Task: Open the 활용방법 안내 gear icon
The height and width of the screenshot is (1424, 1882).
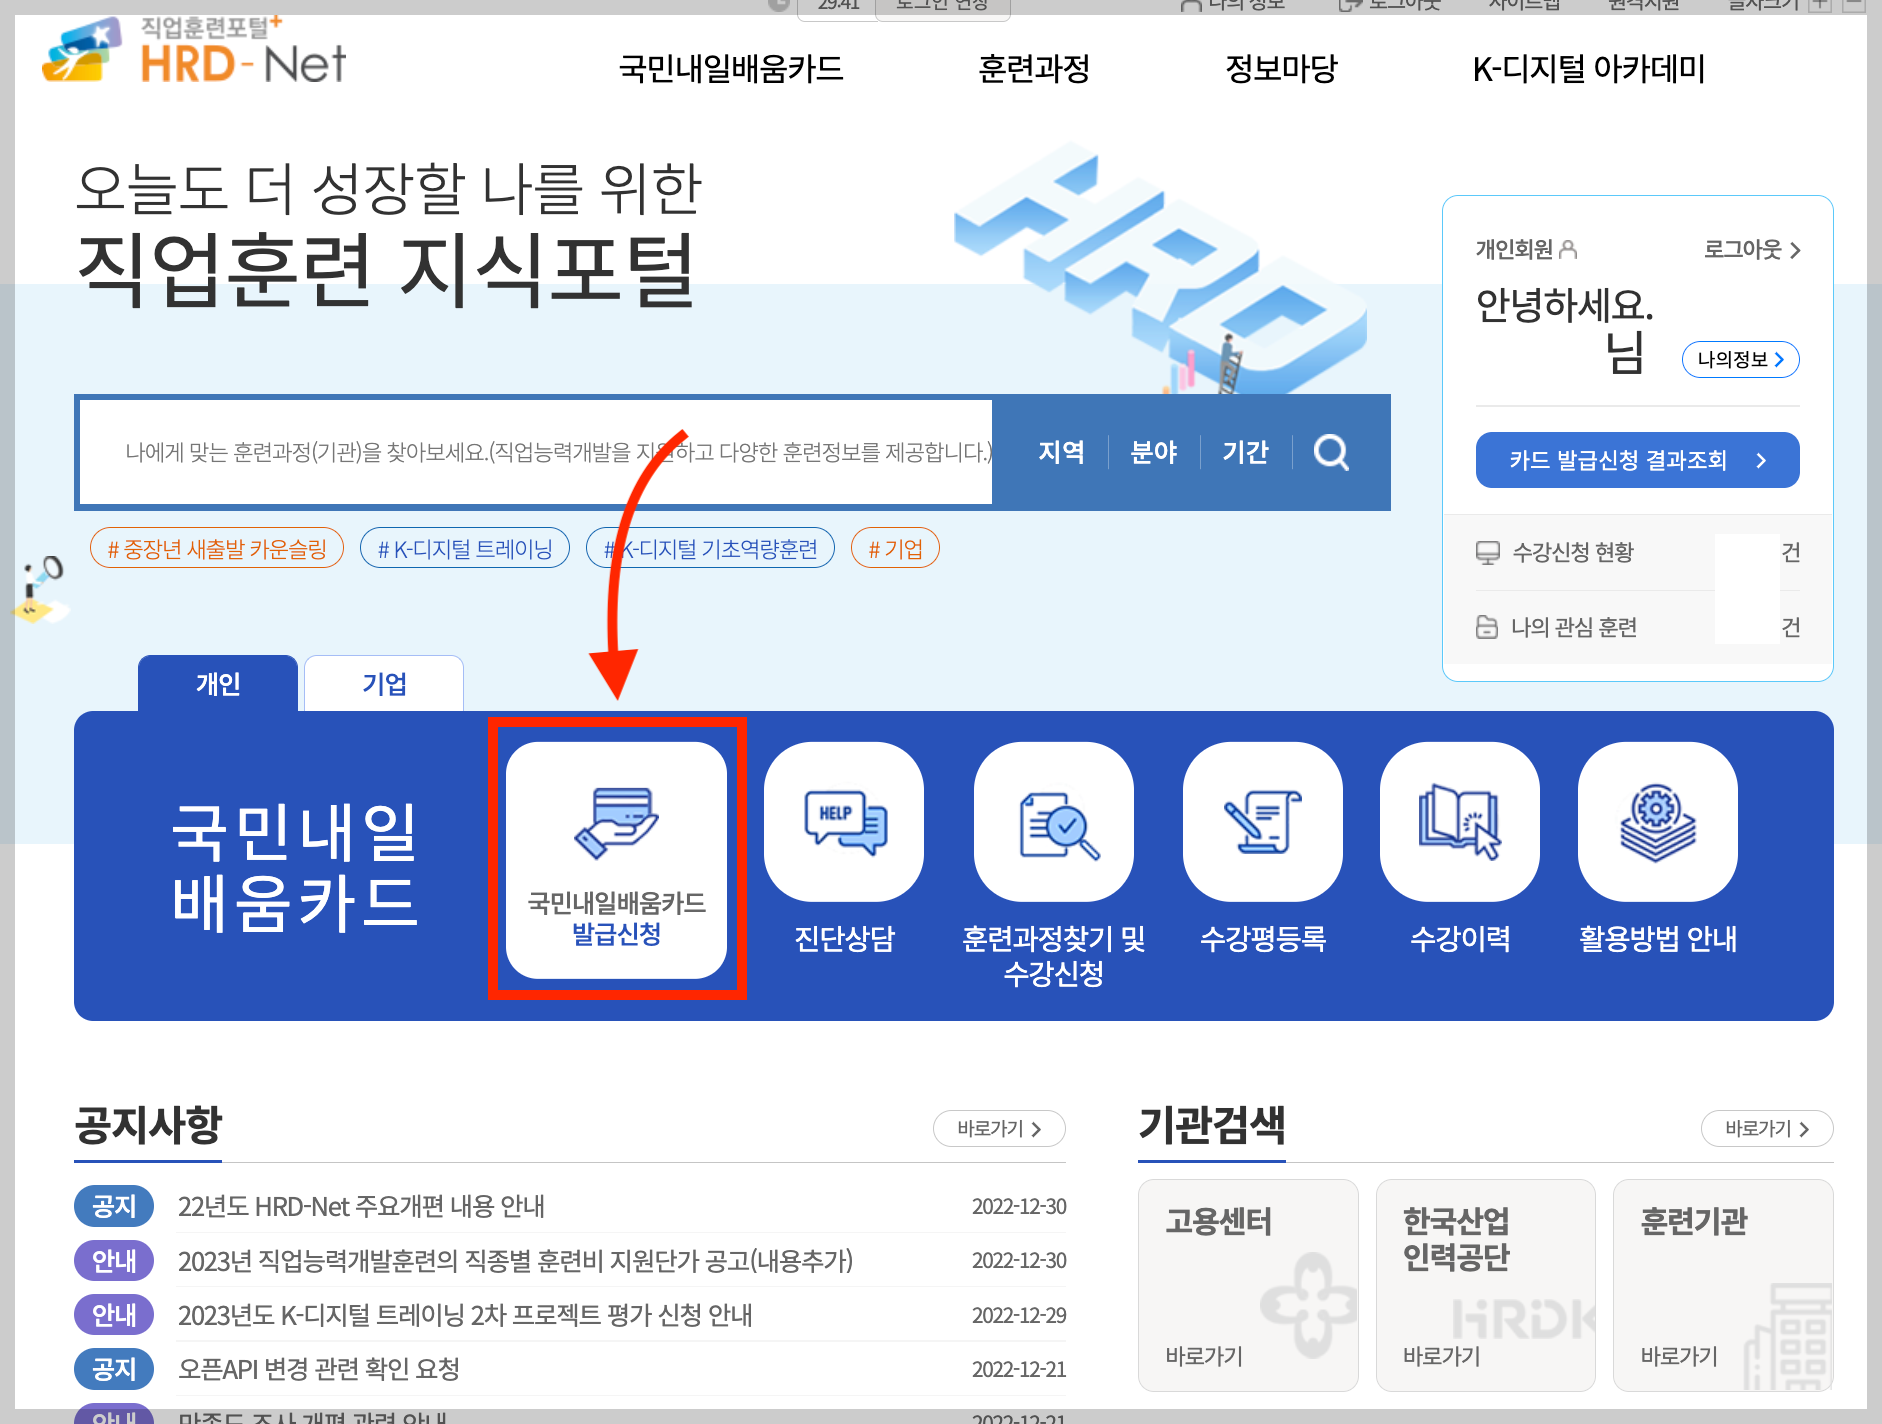Action: (x=1658, y=822)
